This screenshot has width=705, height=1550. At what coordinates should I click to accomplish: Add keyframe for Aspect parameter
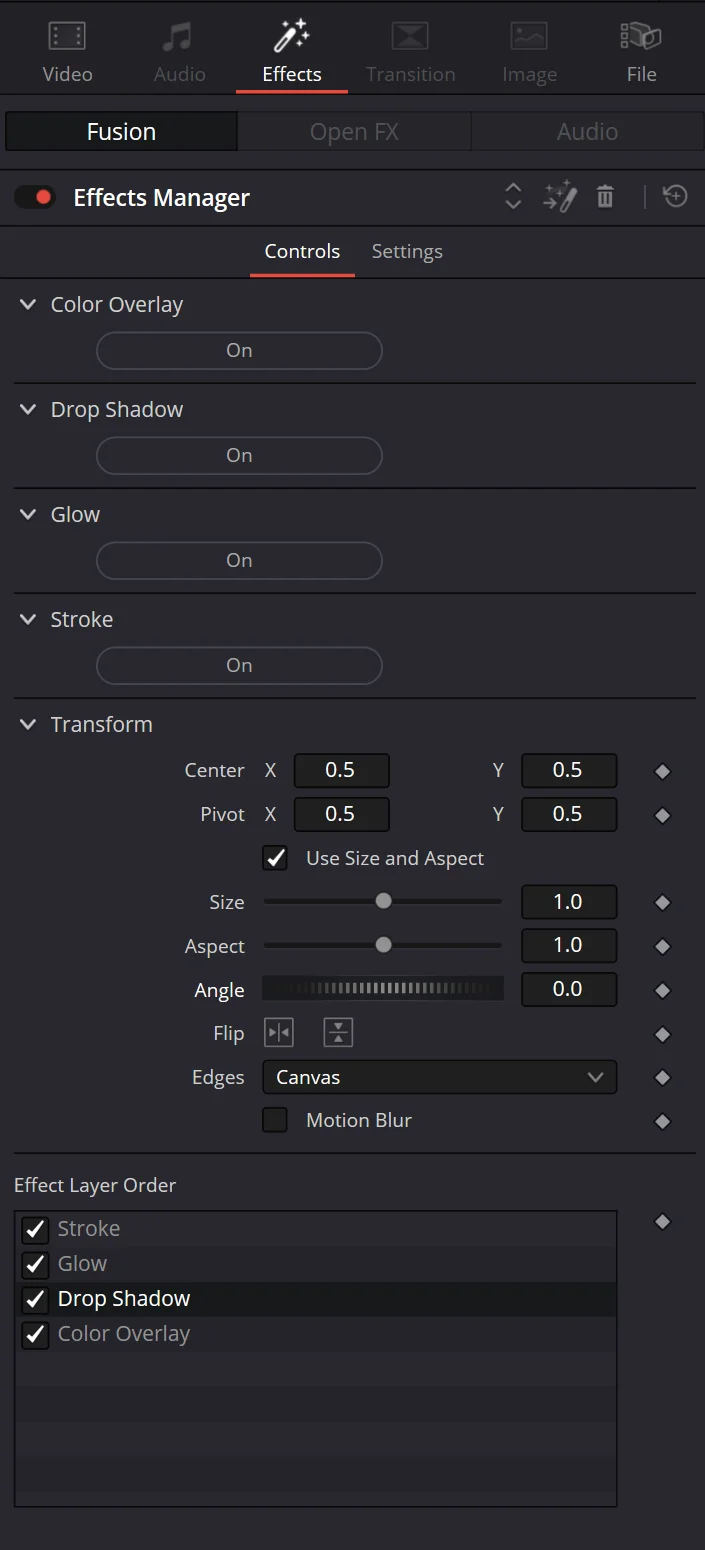pyautogui.click(x=662, y=947)
